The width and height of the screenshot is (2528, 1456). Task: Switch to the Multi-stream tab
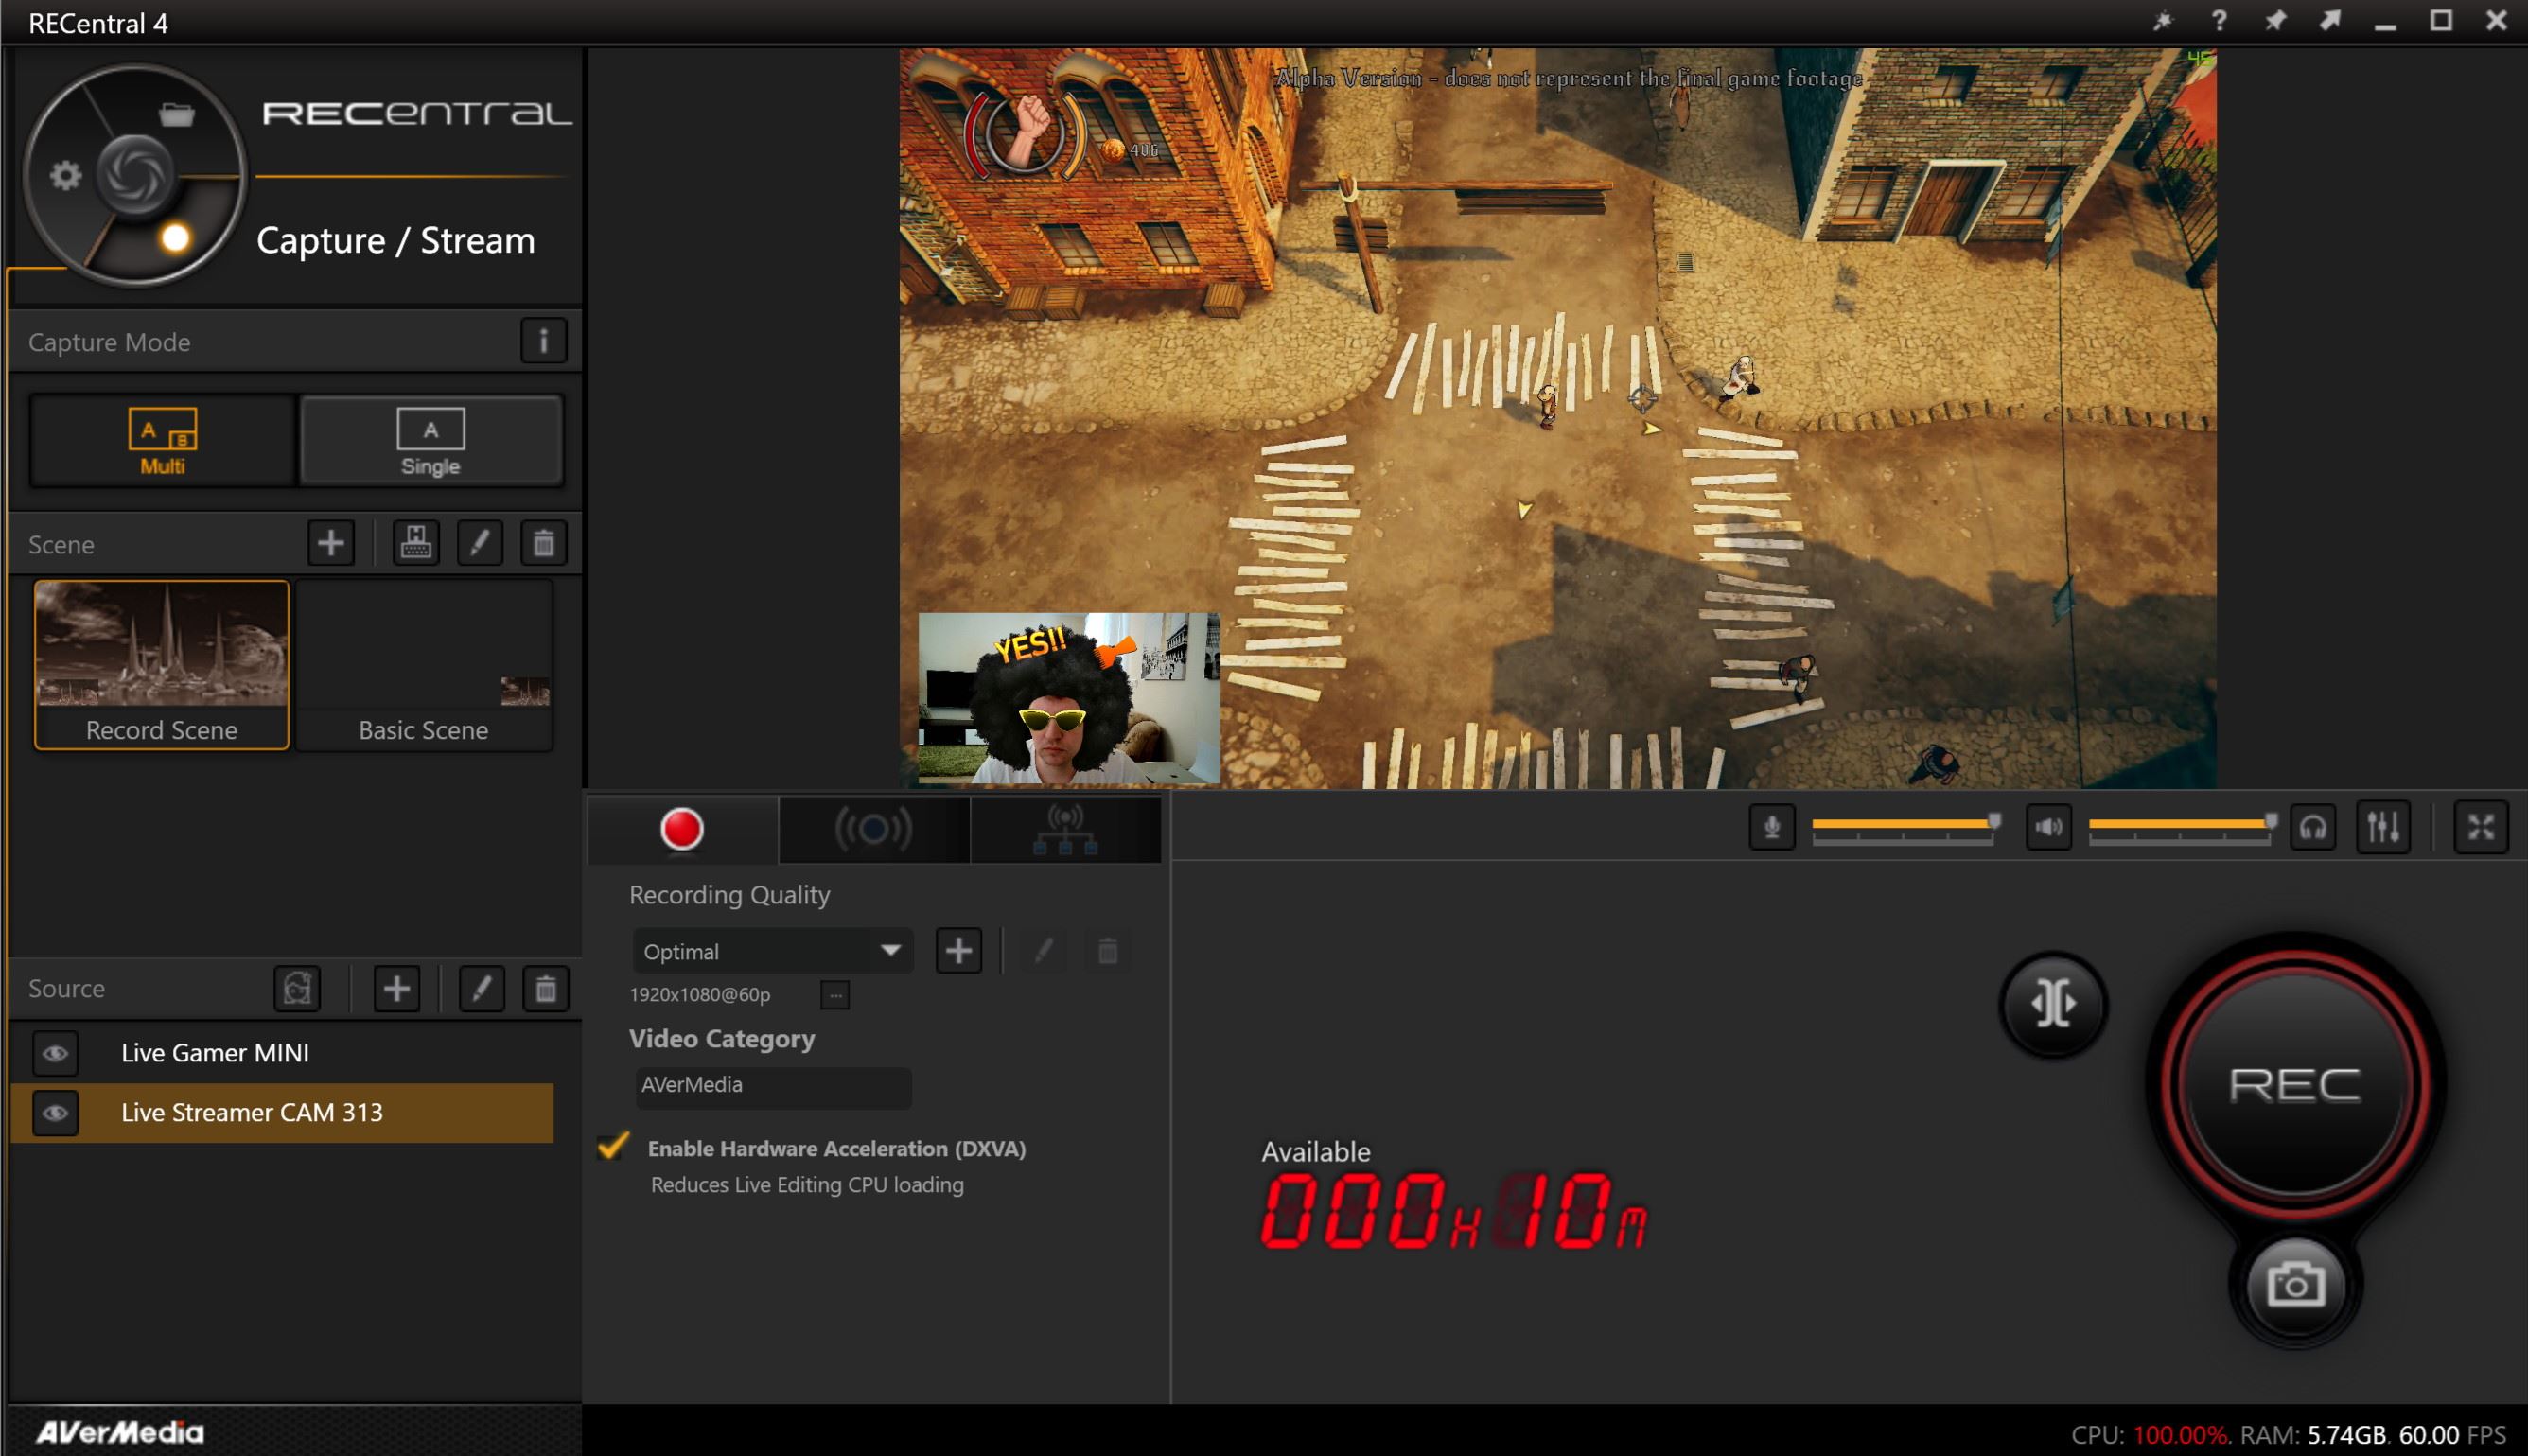pos(1065,829)
